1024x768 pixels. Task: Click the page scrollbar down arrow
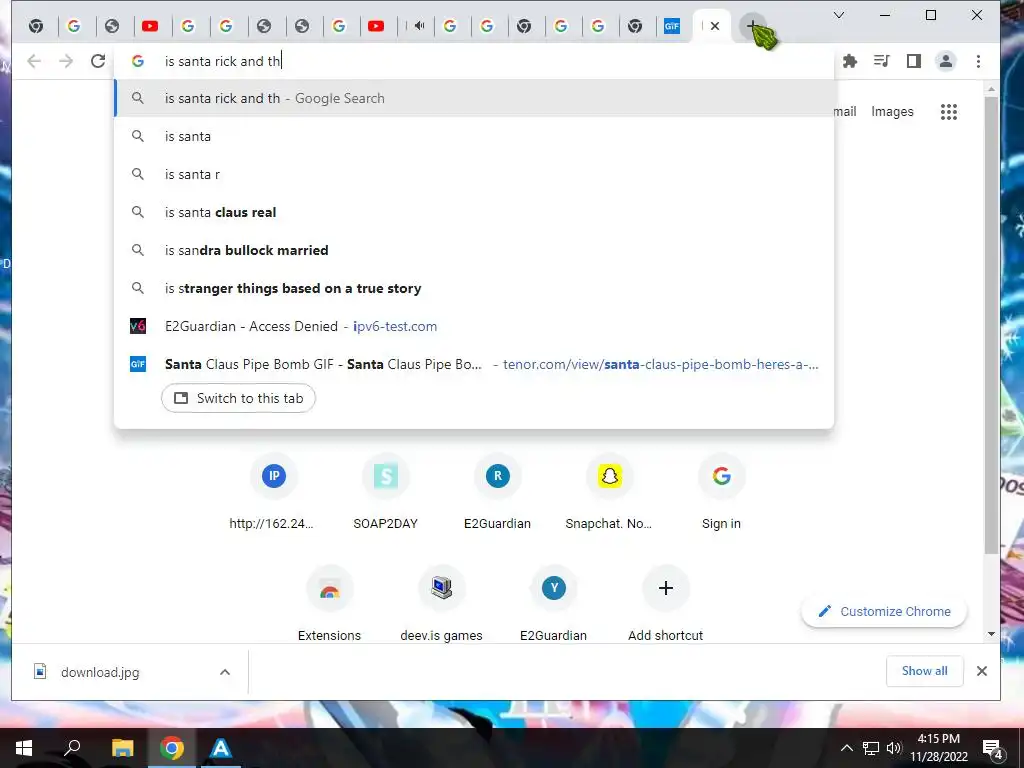[x=991, y=634]
